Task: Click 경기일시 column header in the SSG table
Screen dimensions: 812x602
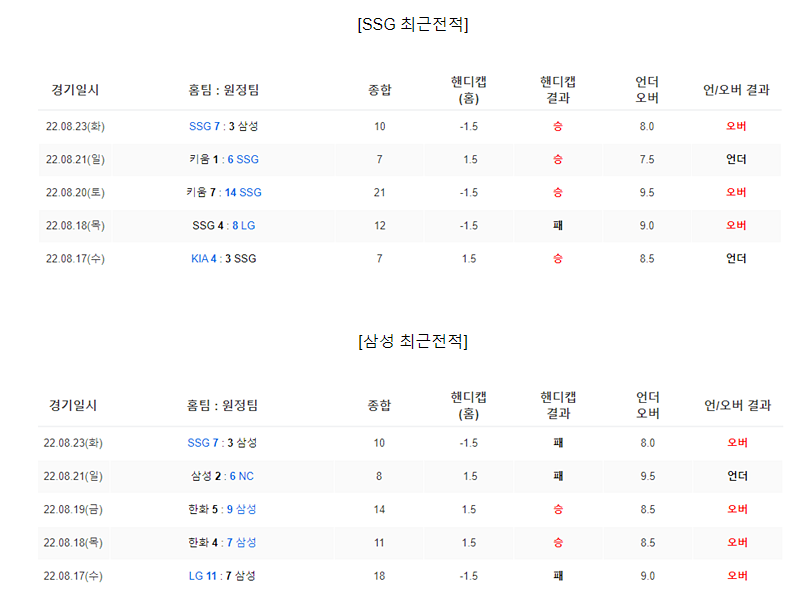Action: point(75,90)
